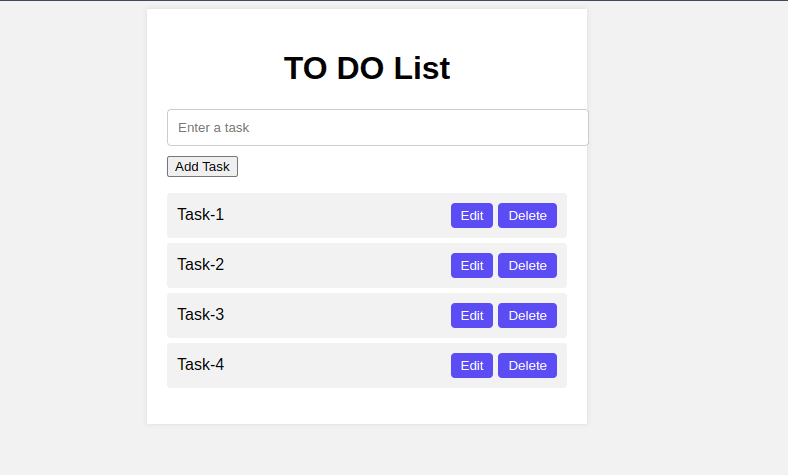
Task: Delete the Task-3 entry
Action: tap(527, 315)
